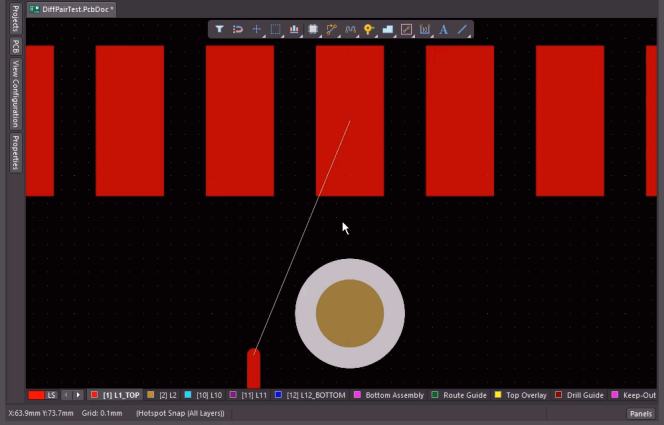This screenshot has width=664, height=425.
Task: Select the interactive routing tool
Action: tap(332, 30)
